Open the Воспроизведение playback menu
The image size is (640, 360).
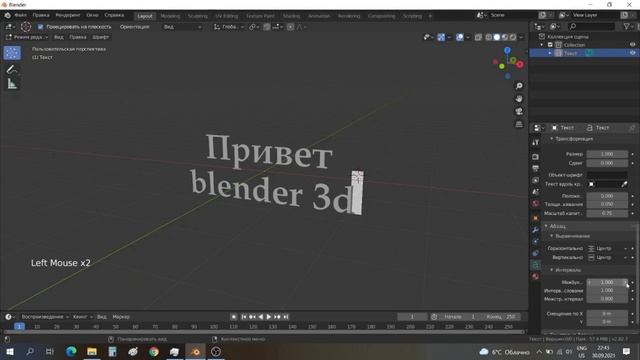(x=45, y=317)
